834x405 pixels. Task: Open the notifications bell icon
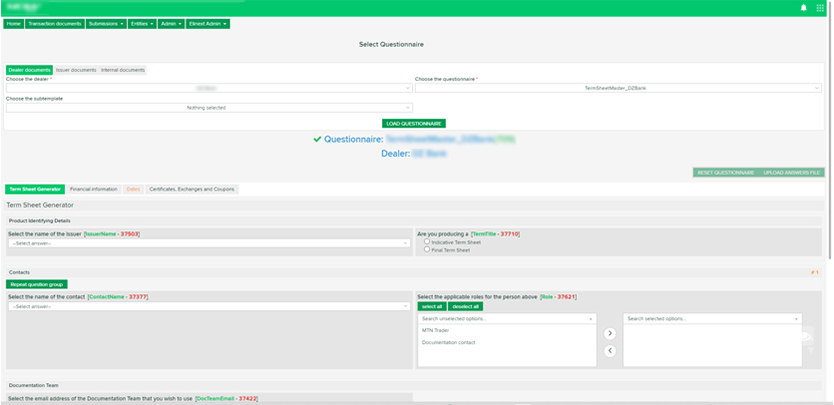point(803,8)
